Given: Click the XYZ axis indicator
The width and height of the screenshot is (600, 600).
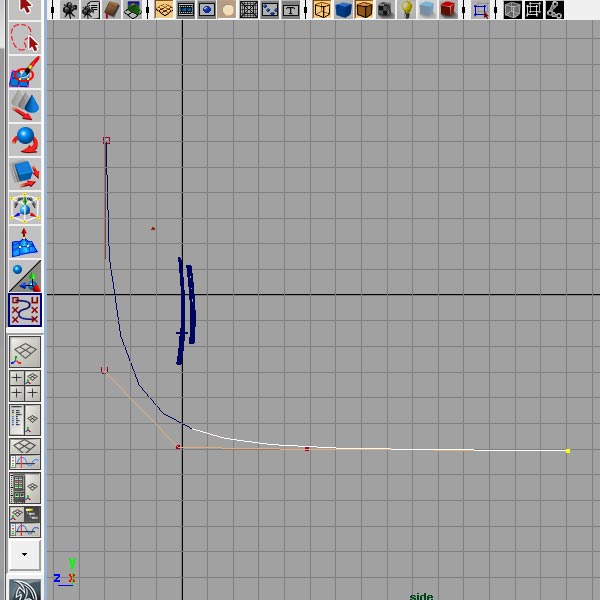Looking at the screenshot, I should [65, 572].
